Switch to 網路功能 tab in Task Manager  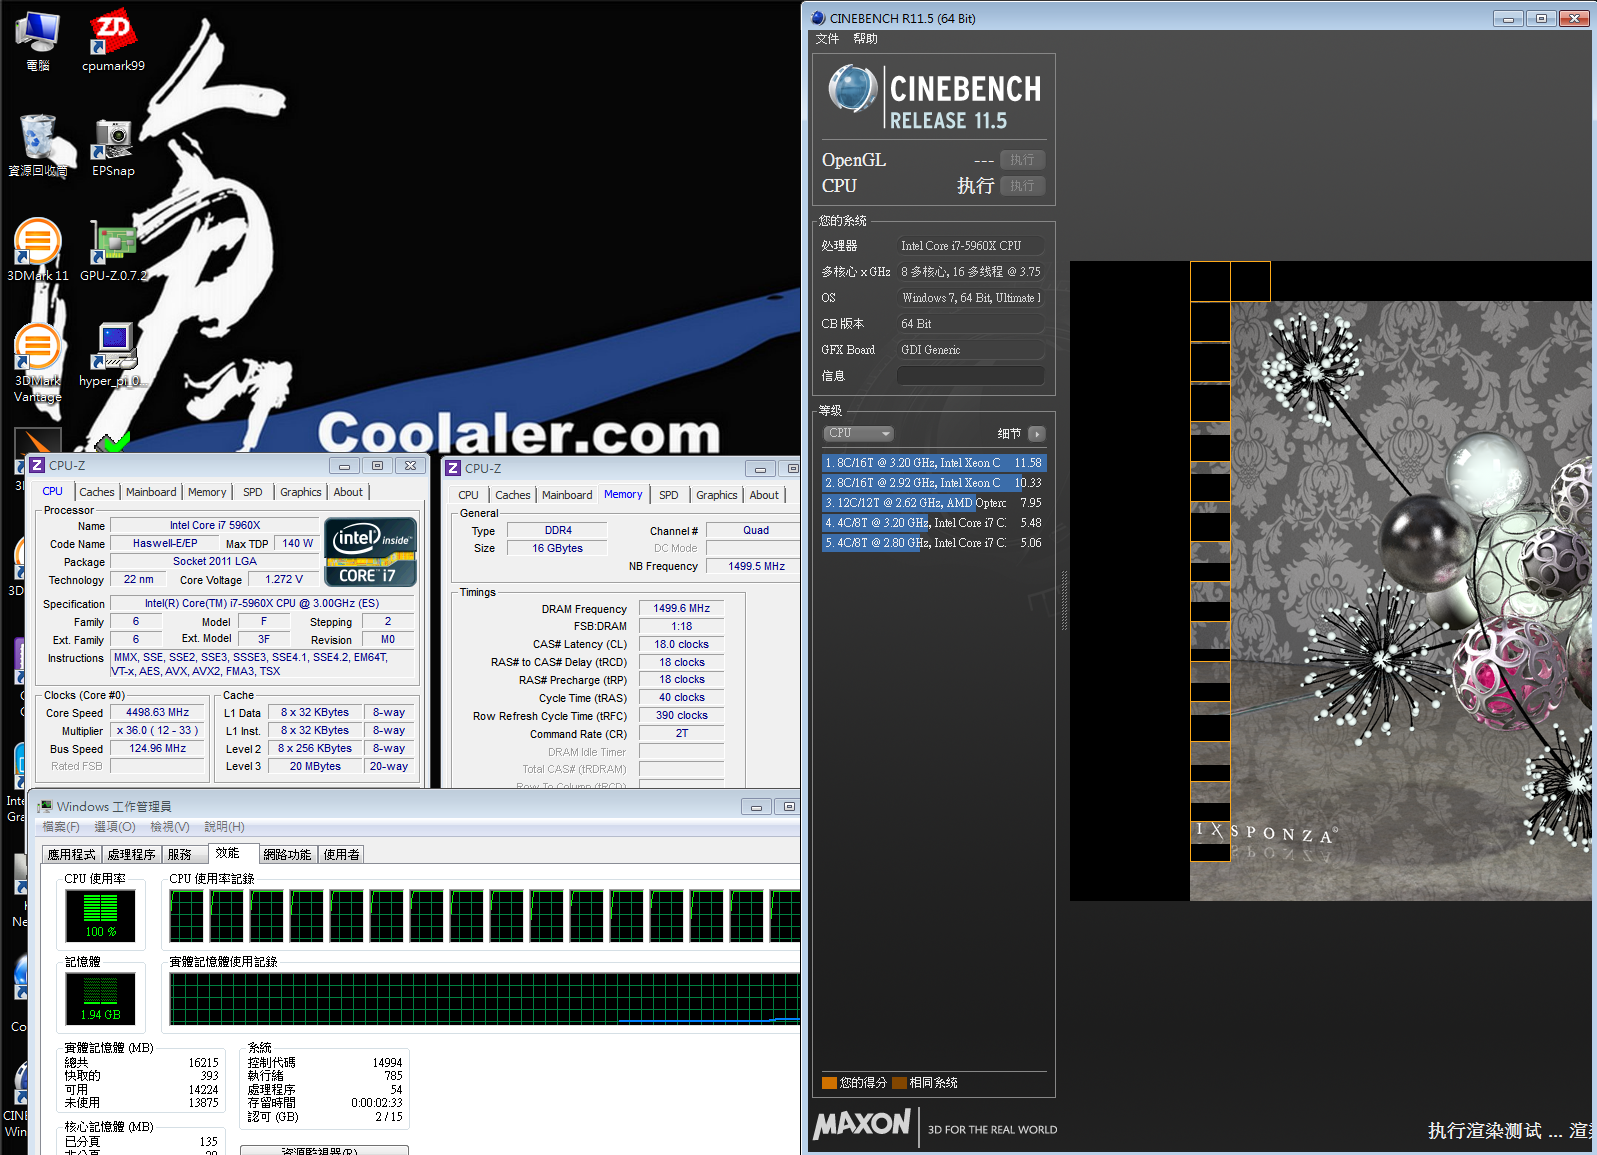click(288, 855)
